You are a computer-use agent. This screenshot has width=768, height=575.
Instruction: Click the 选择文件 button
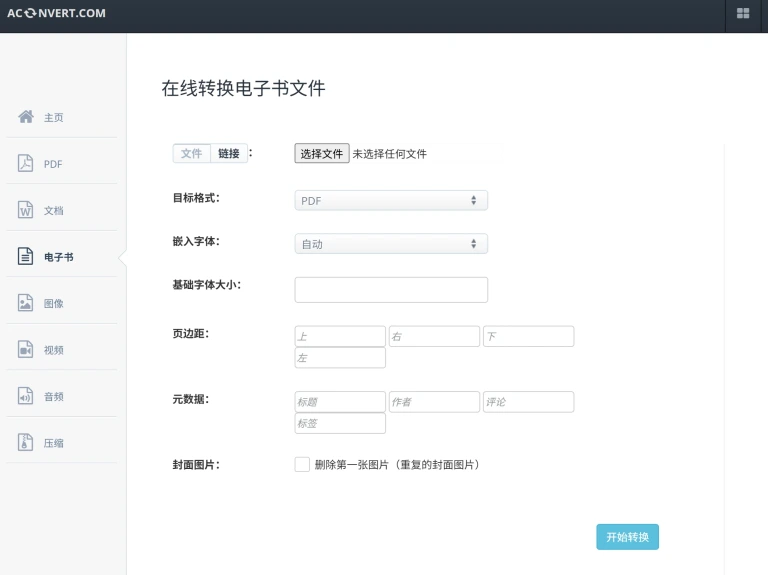pyautogui.click(x=322, y=154)
